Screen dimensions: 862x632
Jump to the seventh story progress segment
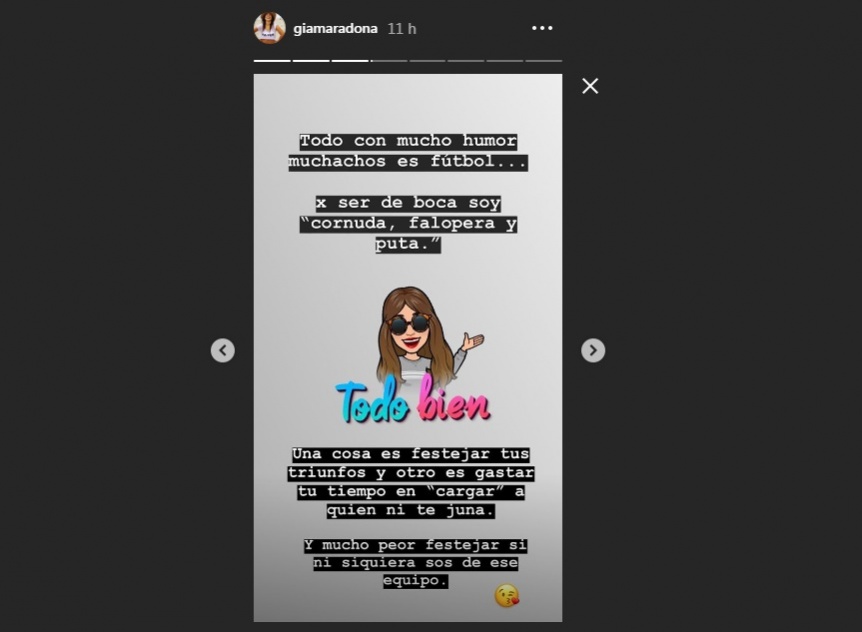(x=505, y=60)
